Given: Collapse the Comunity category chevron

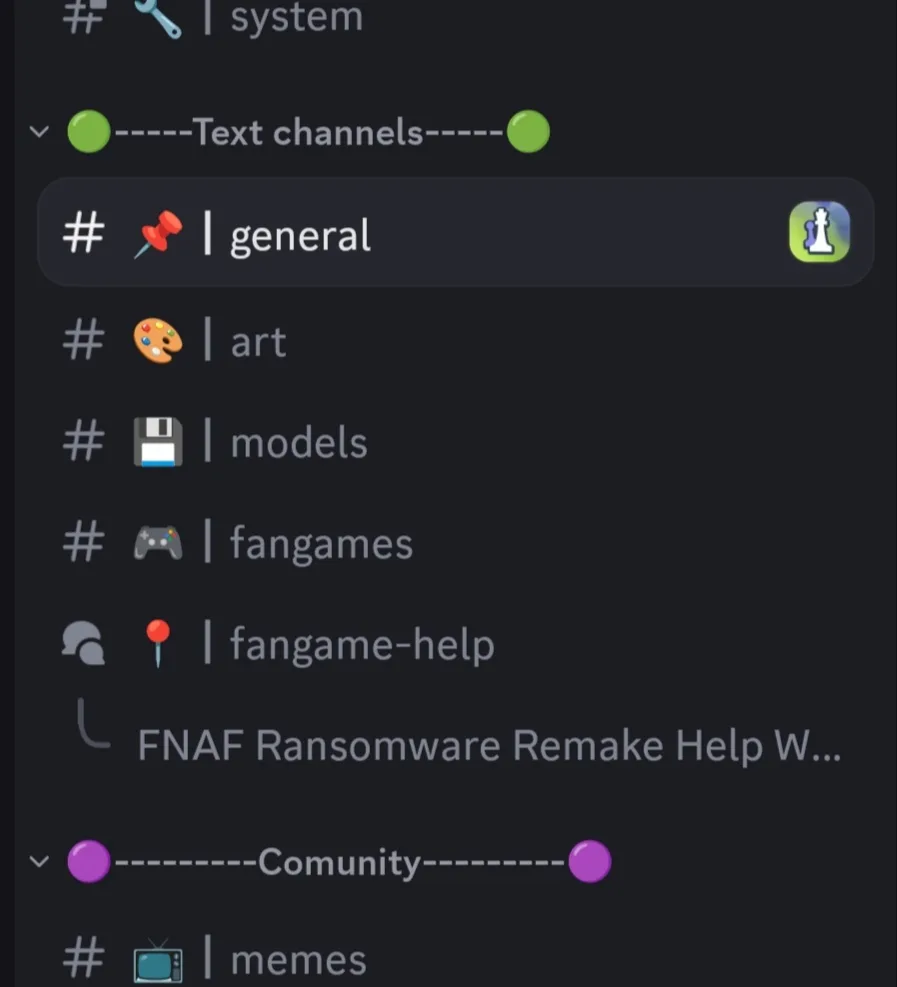Looking at the screenshot, I should pos(39,861).
